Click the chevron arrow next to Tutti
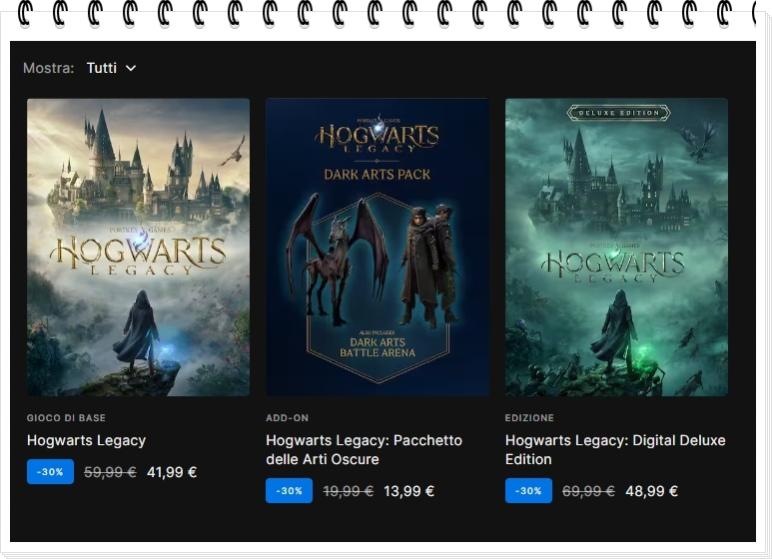772x559 pixels. (x=131, y=68)
